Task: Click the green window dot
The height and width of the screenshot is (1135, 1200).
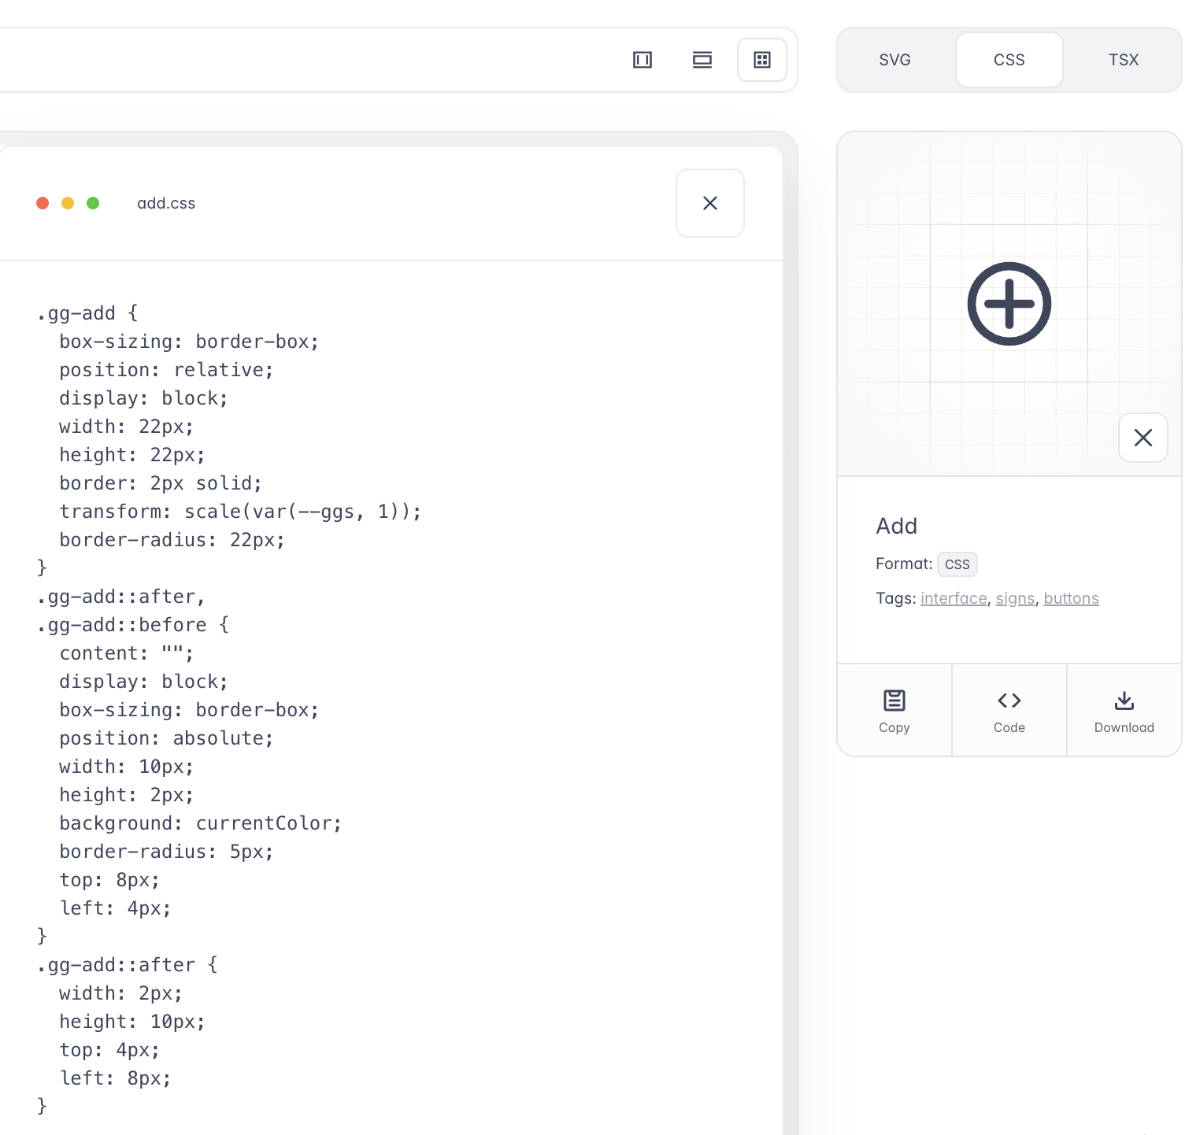Action: 93,203
